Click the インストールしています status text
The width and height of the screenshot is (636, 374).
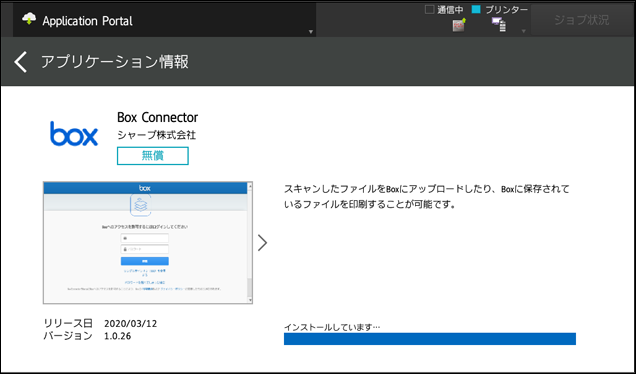coord(332,327)
